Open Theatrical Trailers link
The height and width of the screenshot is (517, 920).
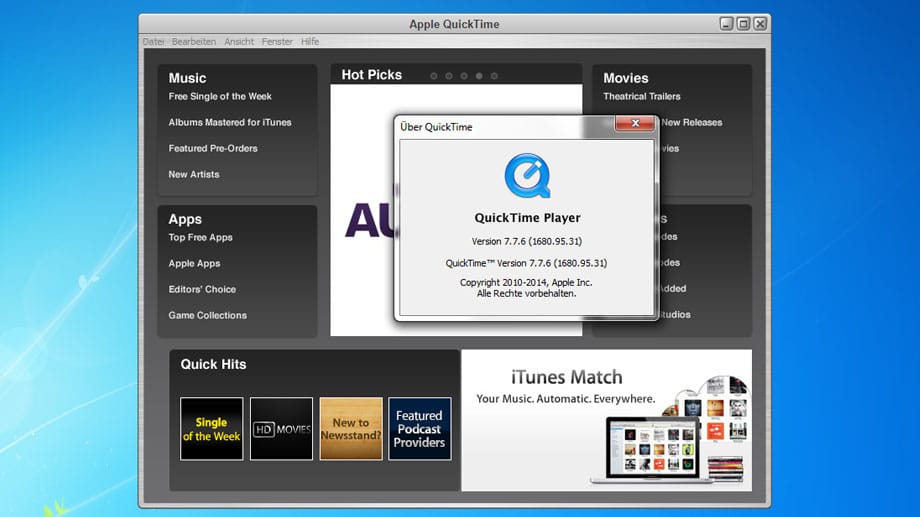pyautogui.click(x=642, y=96)
